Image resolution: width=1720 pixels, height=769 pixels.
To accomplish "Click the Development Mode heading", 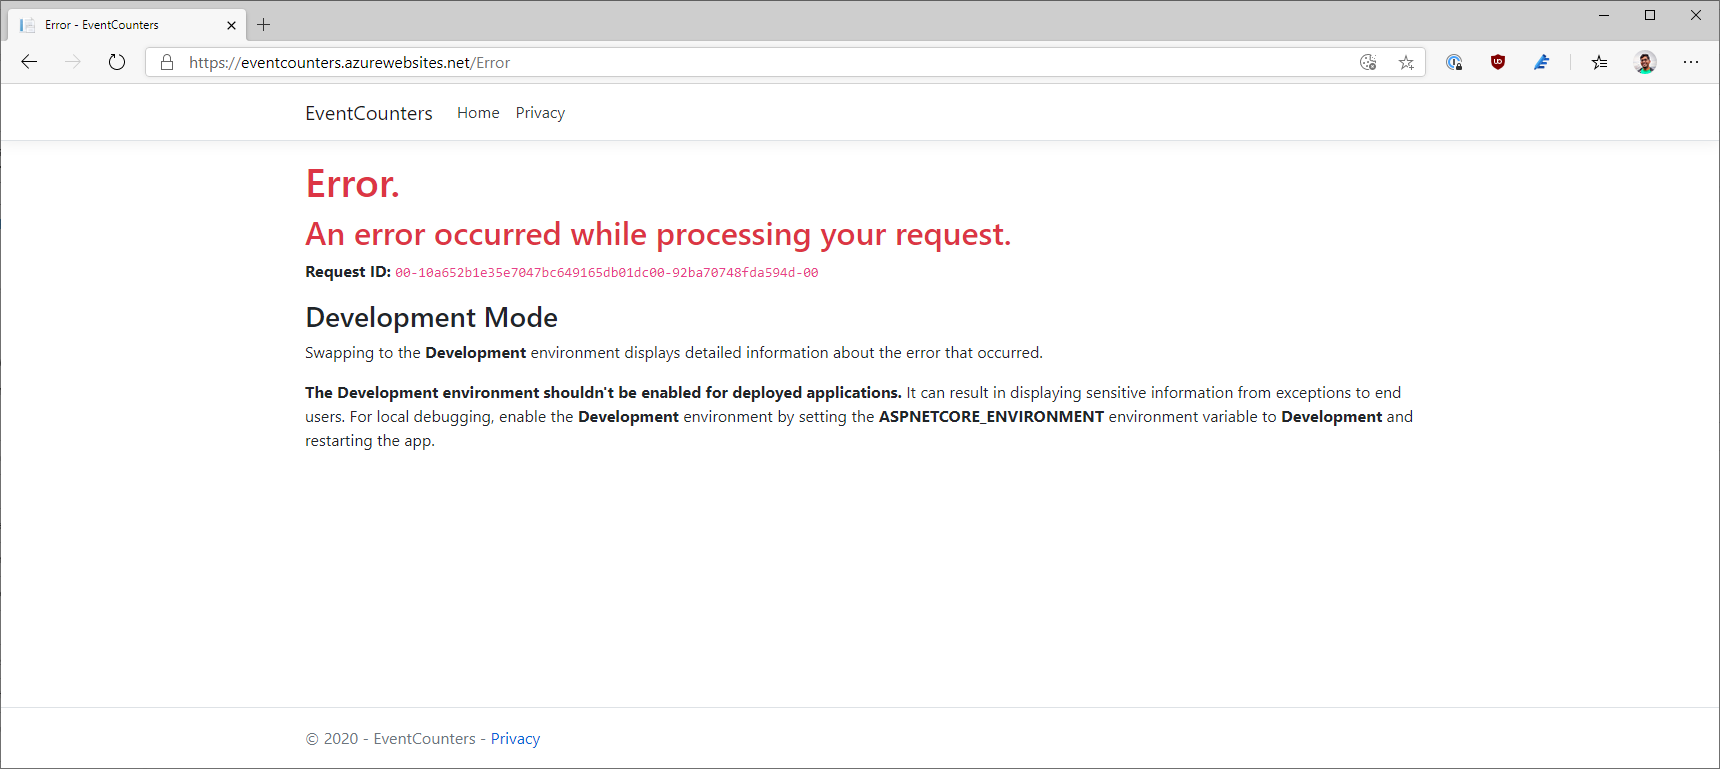I will [431, 317].
